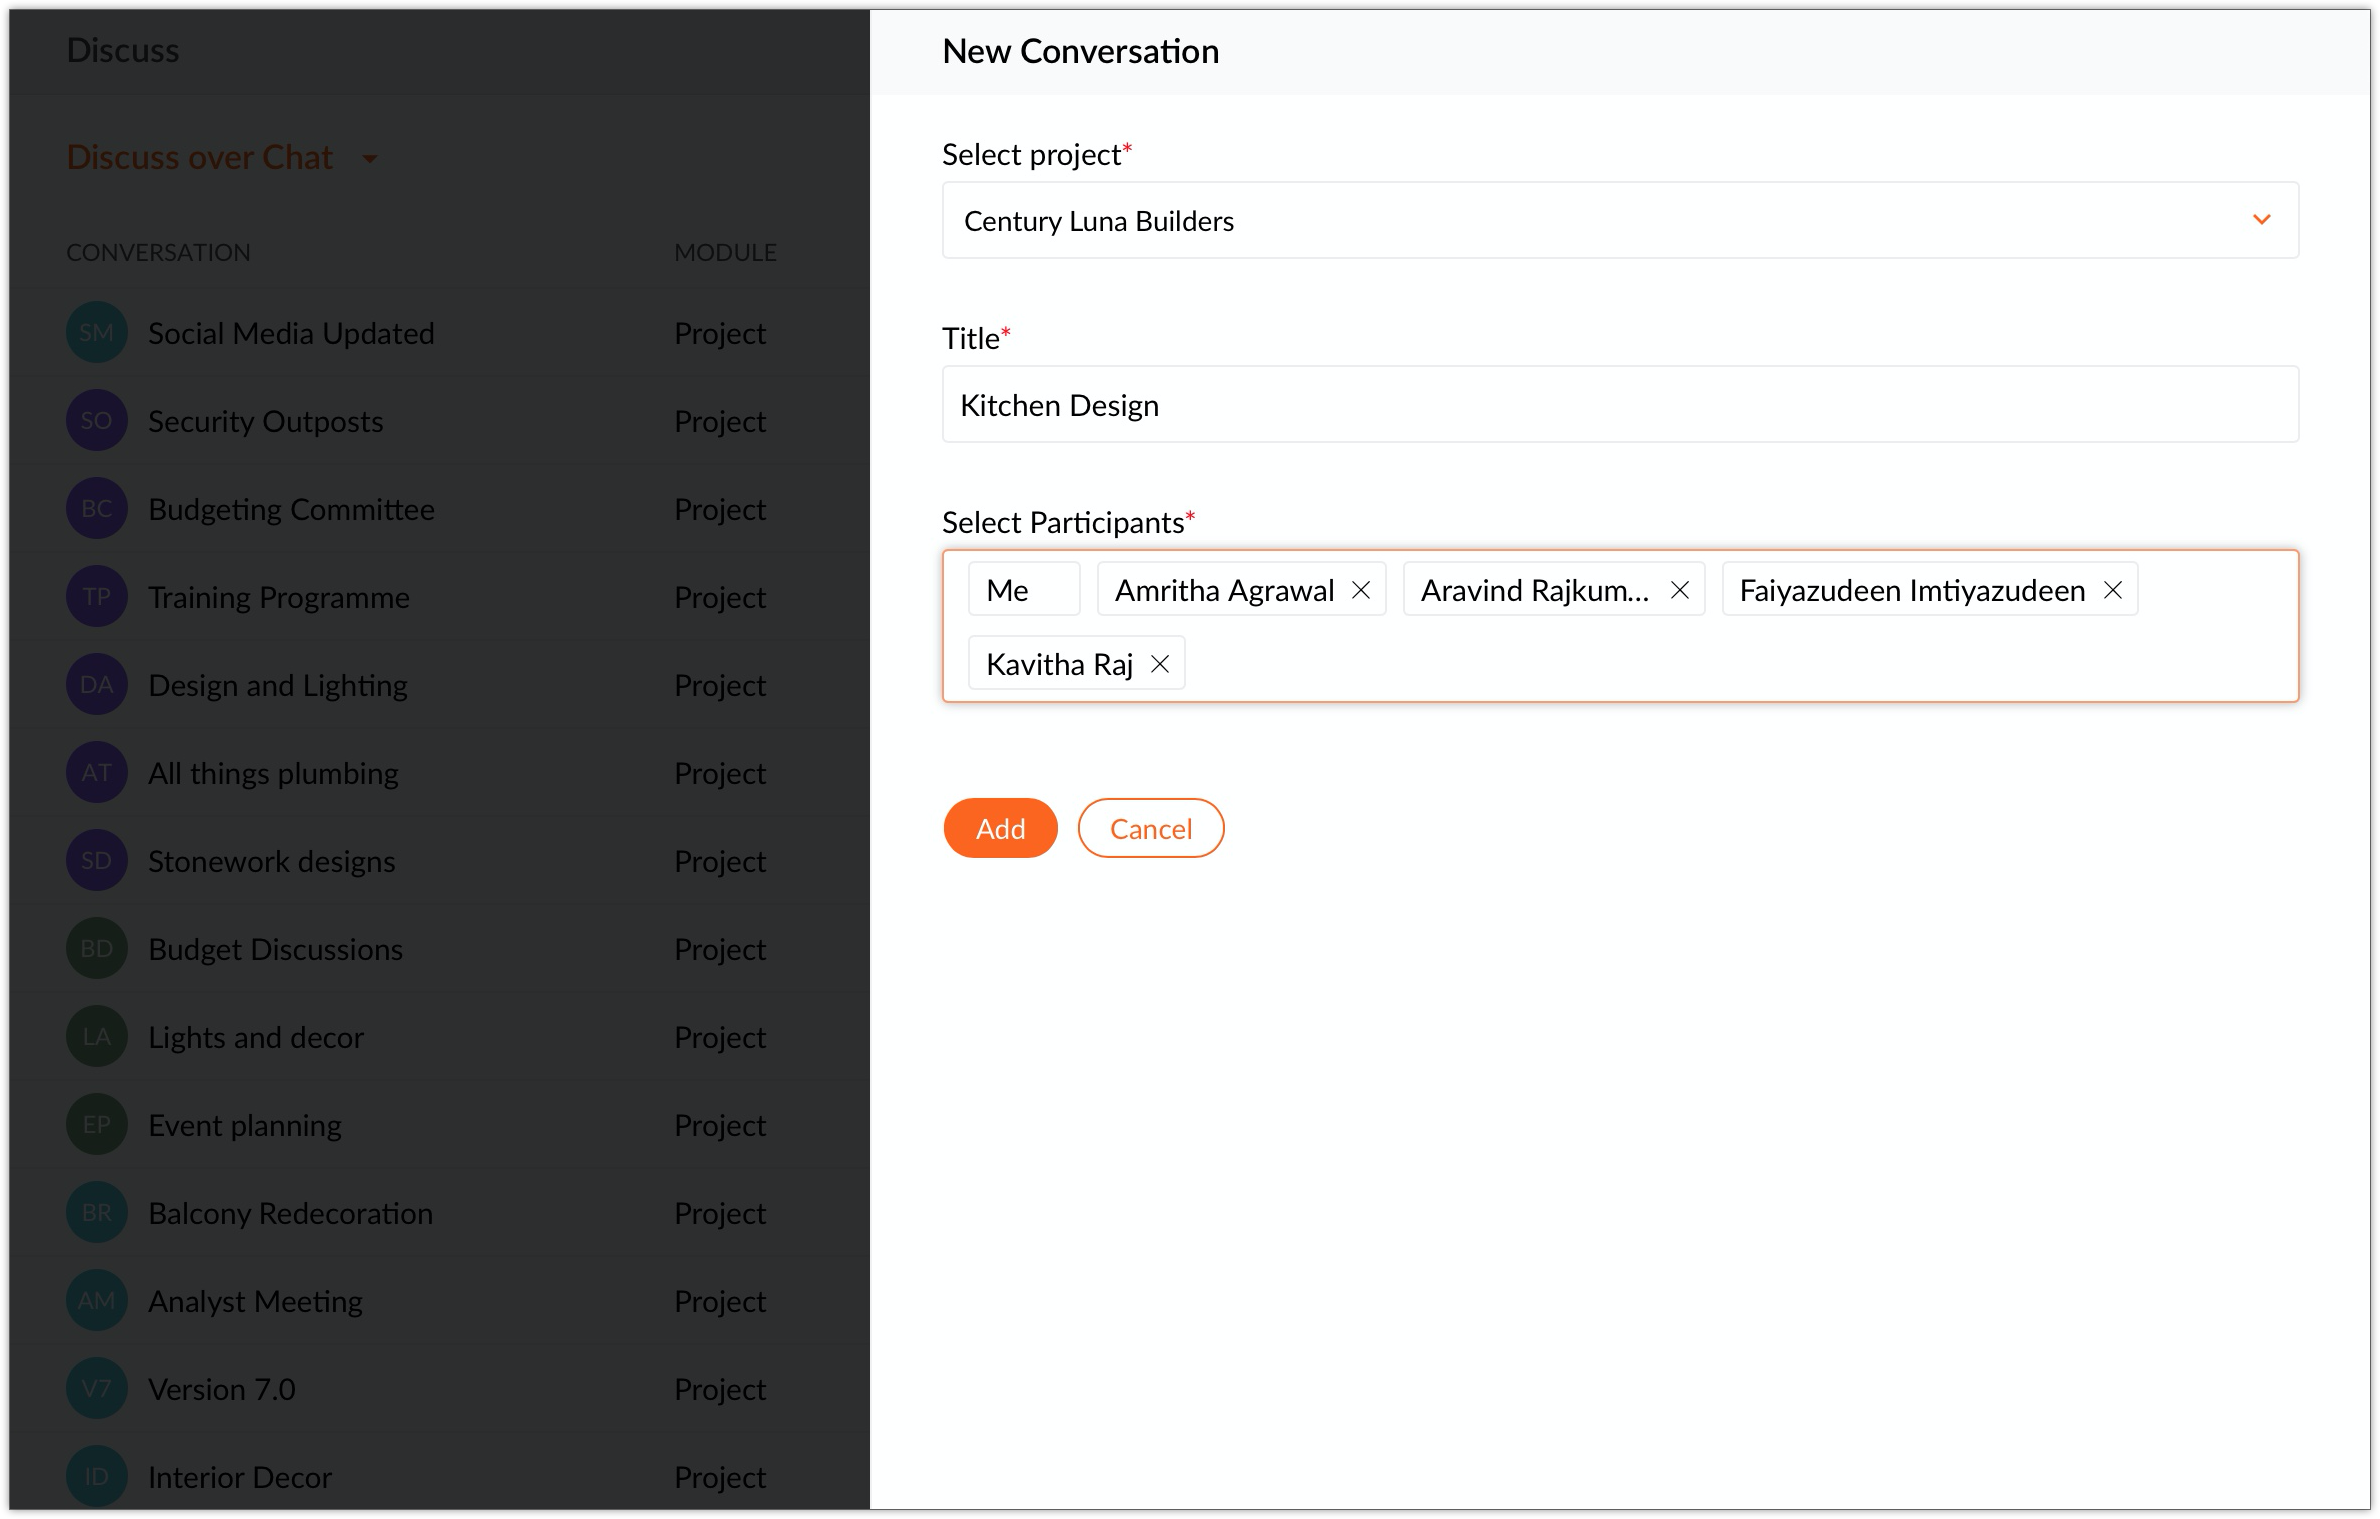Click the Title field containing Kitchen Design
Image resolution: width=2380 pixels, height=1519 pixels.
[1620, 405]
